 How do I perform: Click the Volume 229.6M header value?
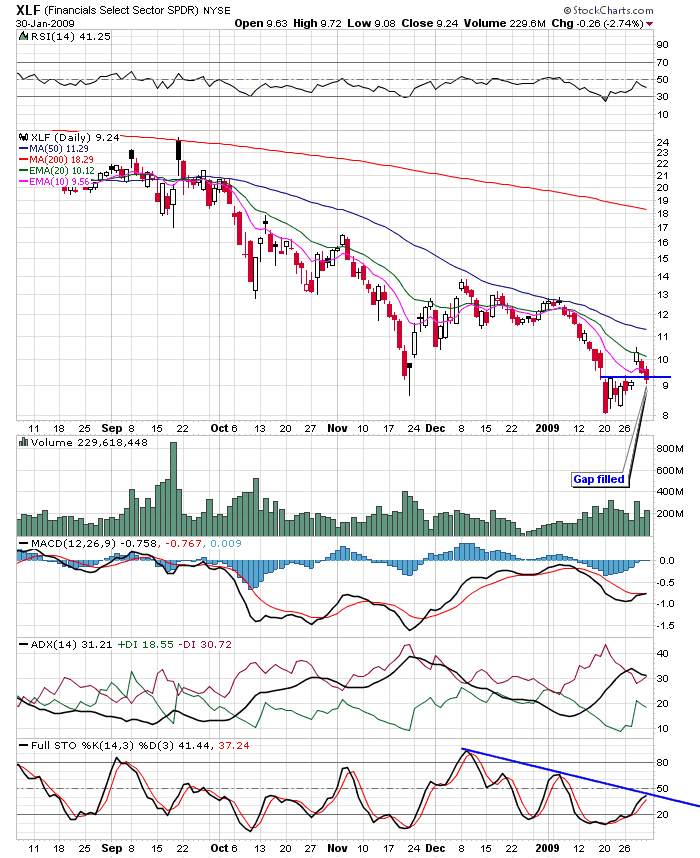(505, 24)
